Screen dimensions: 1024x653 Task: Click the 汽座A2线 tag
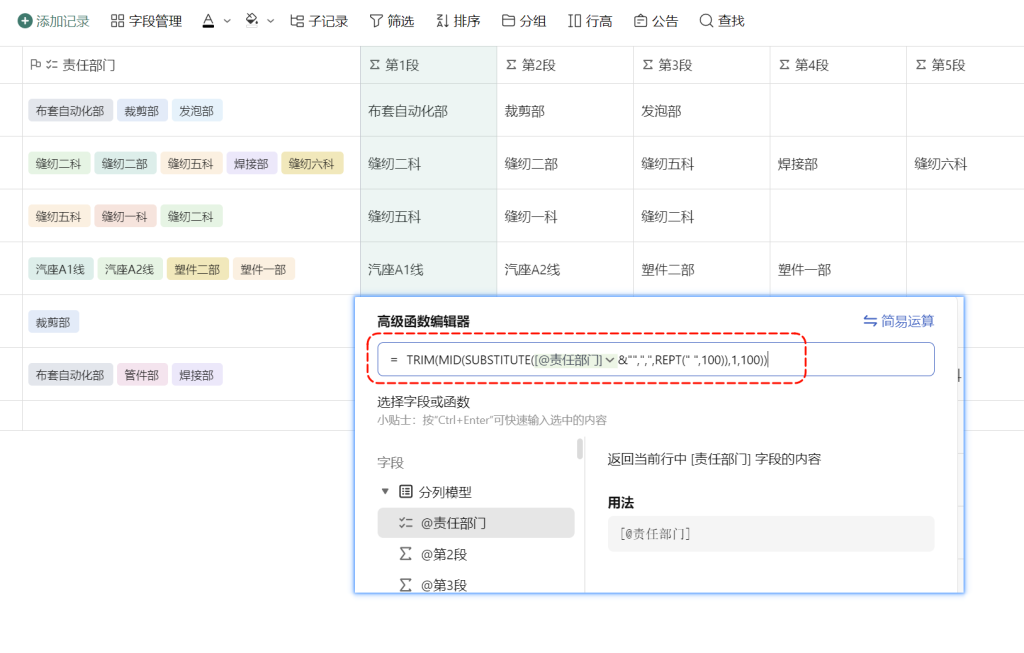(130, 269)
